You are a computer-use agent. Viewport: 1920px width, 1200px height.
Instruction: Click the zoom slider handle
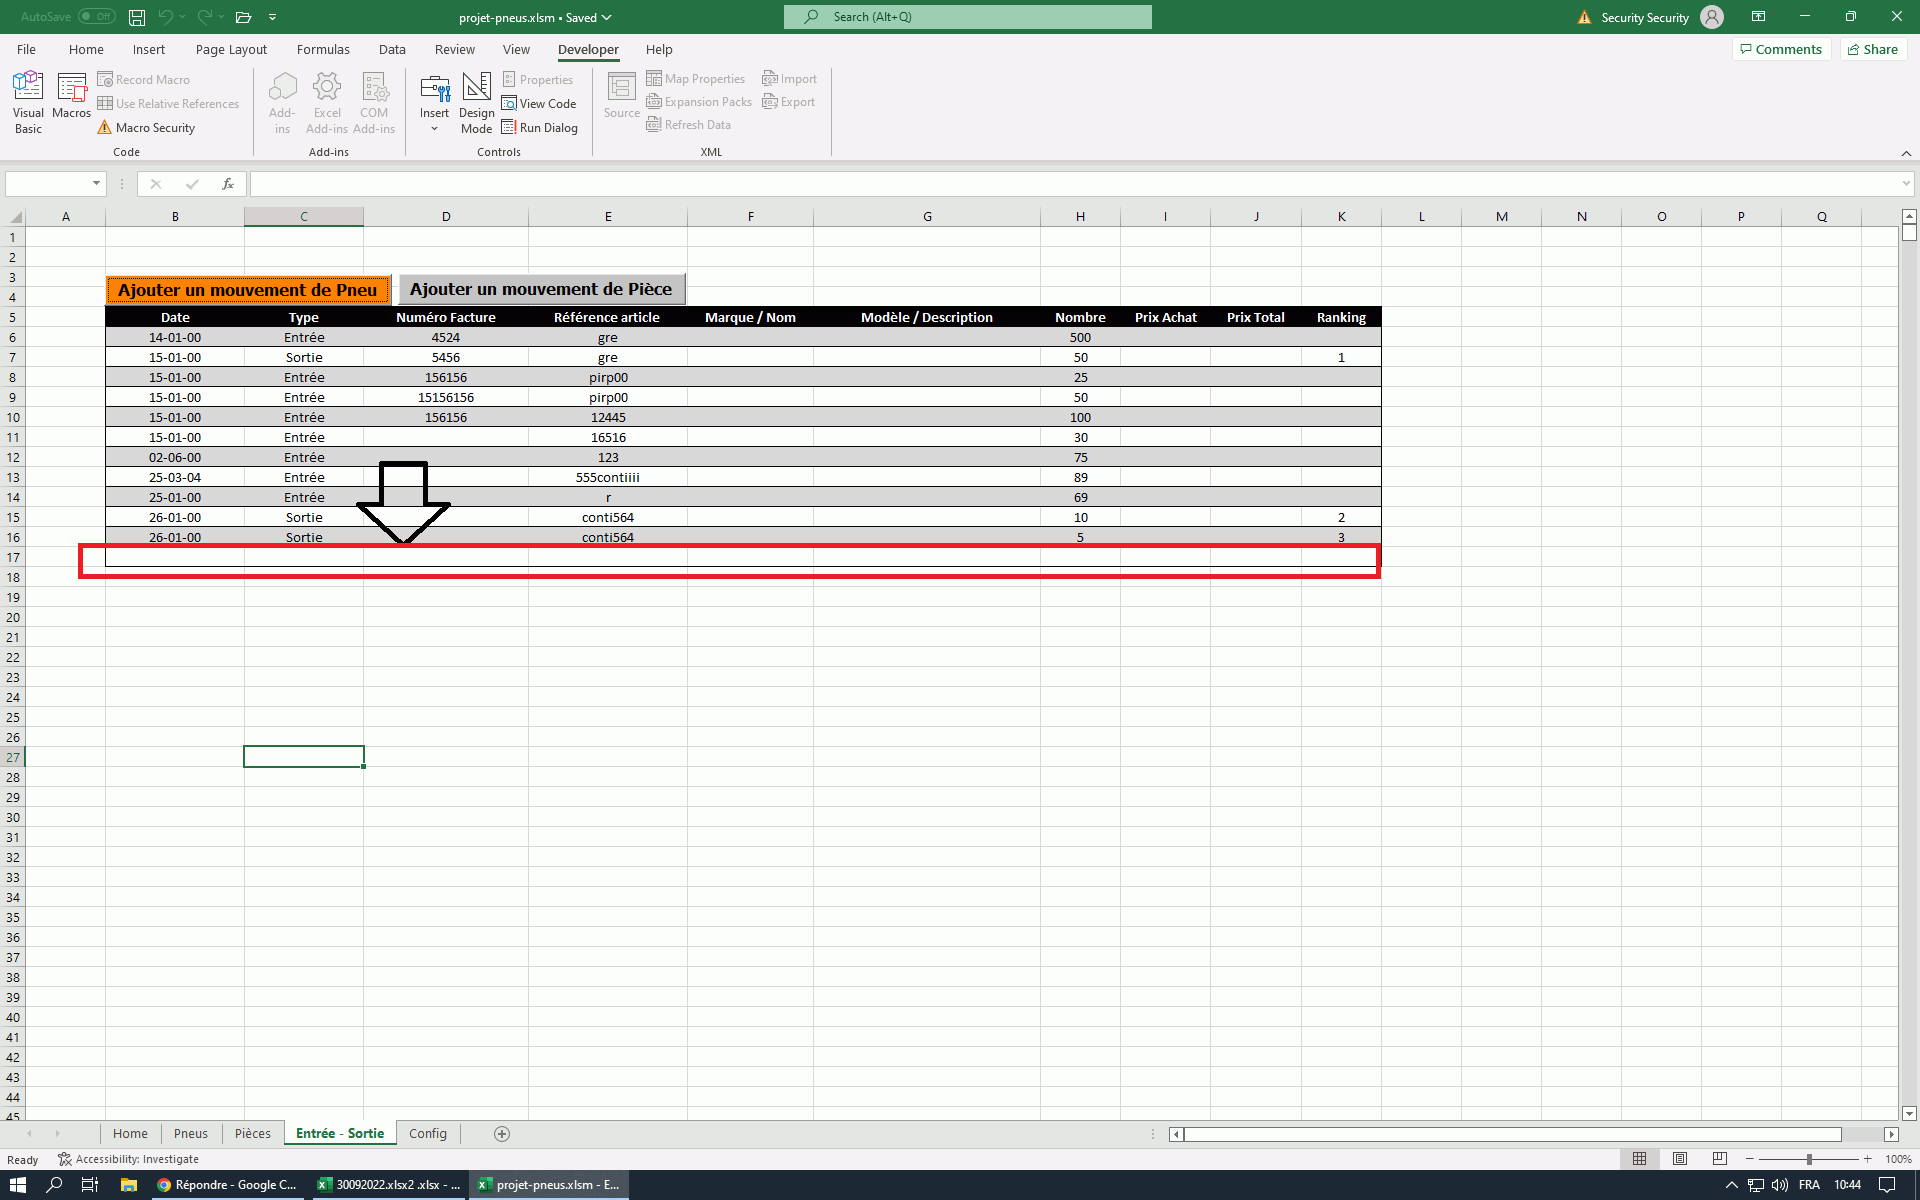coord(1809,1159)
